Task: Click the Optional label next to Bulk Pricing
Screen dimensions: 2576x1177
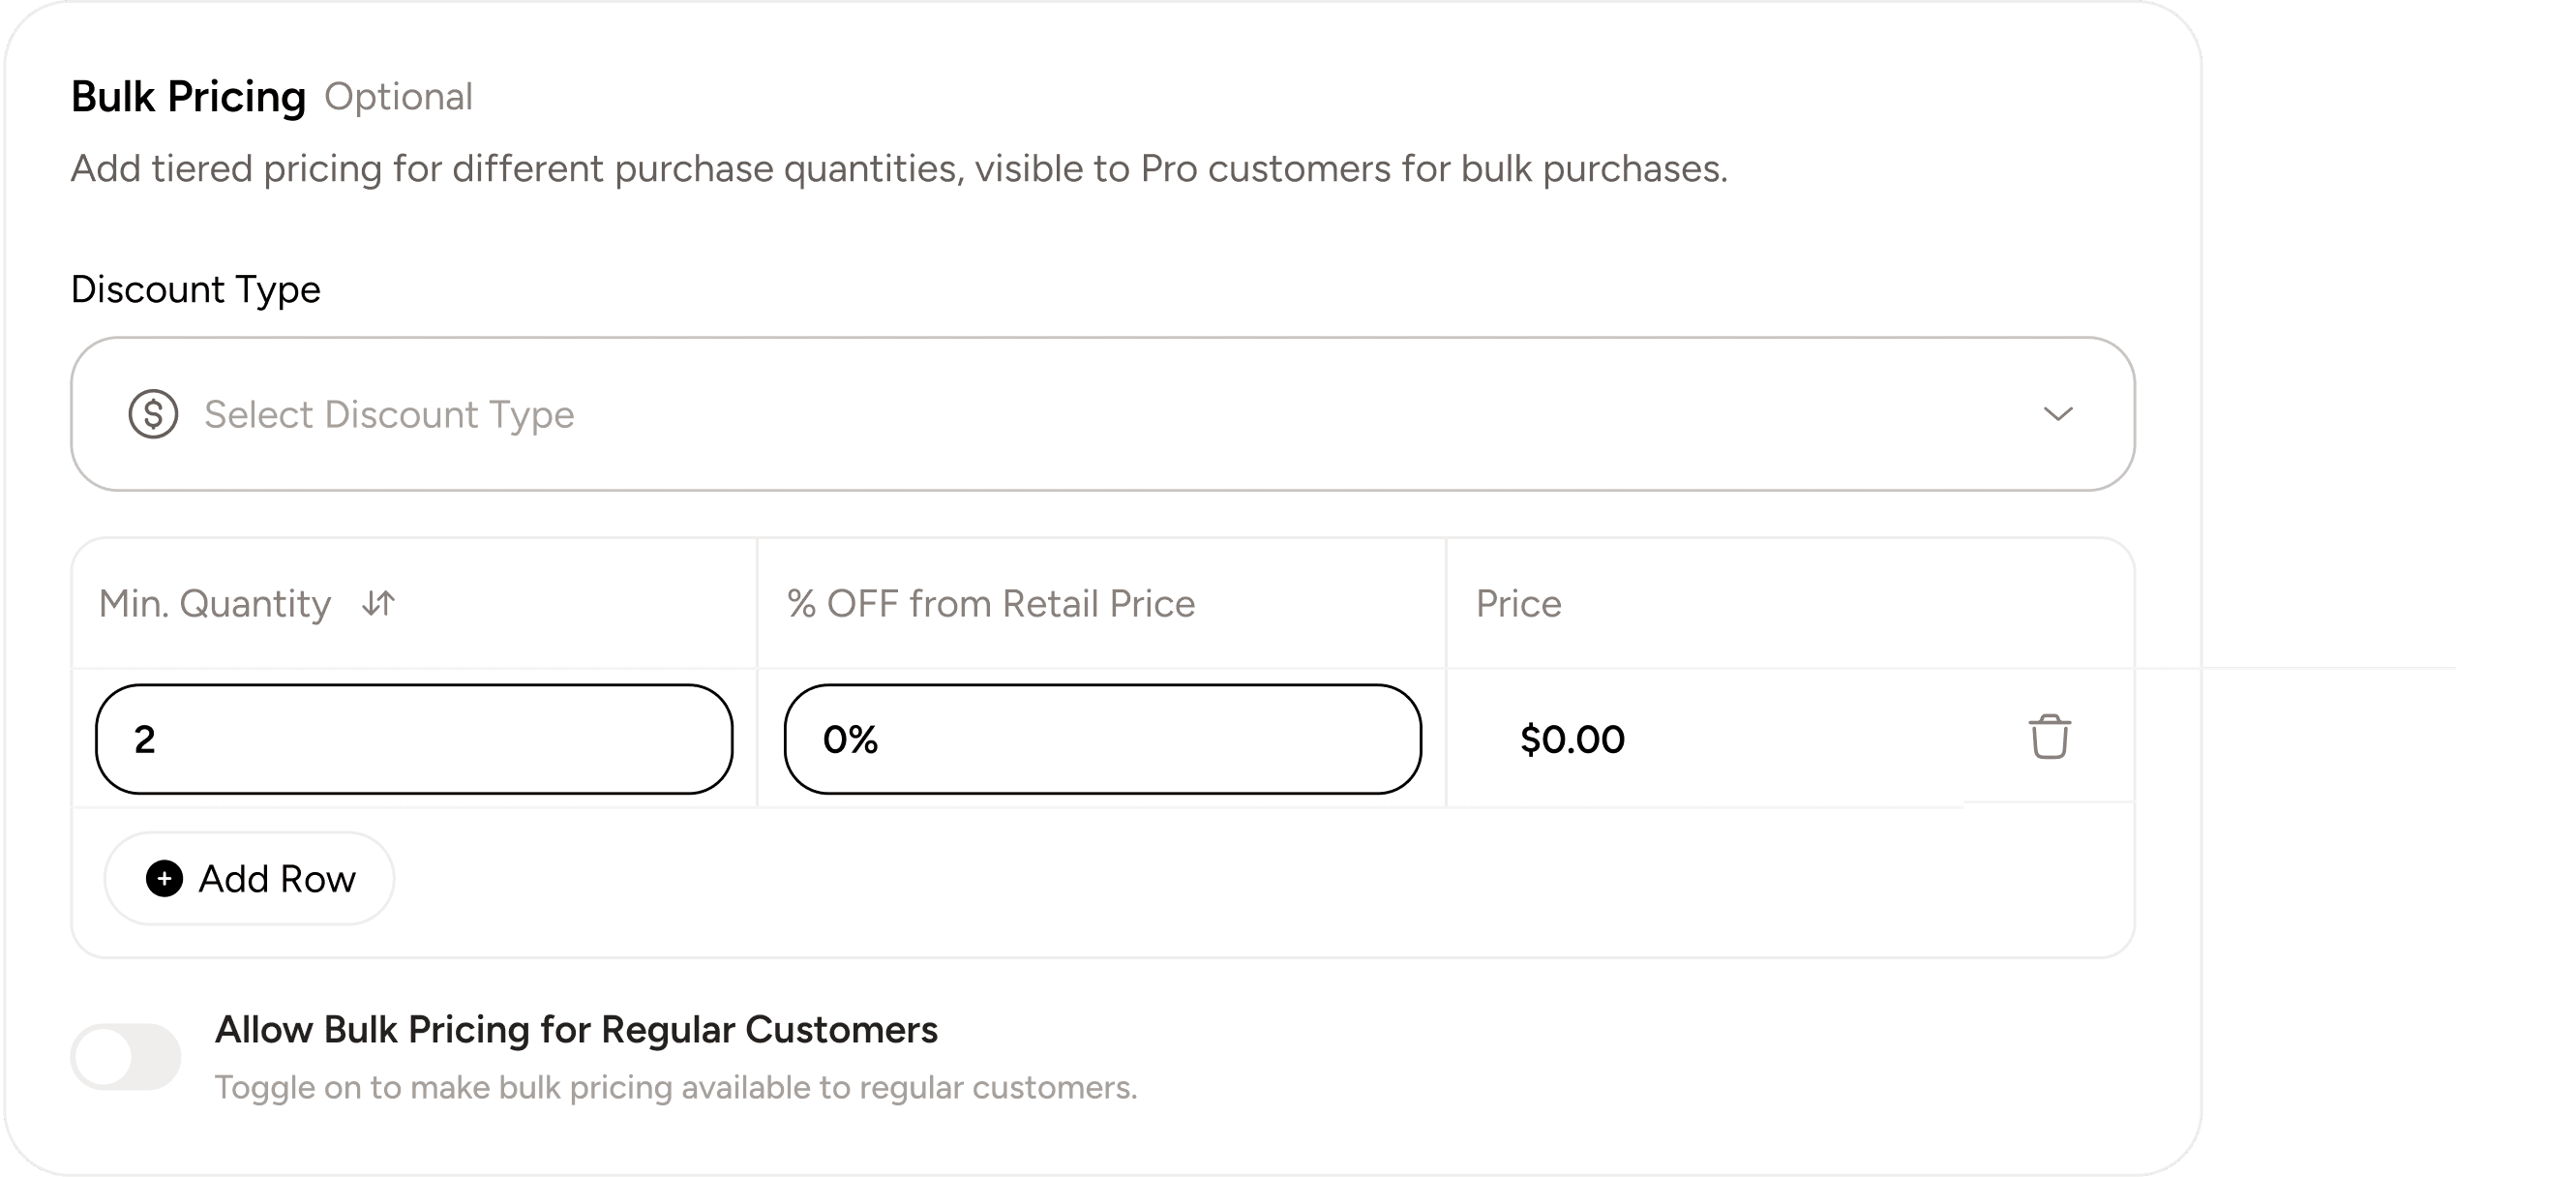Action: pos(399,96)
